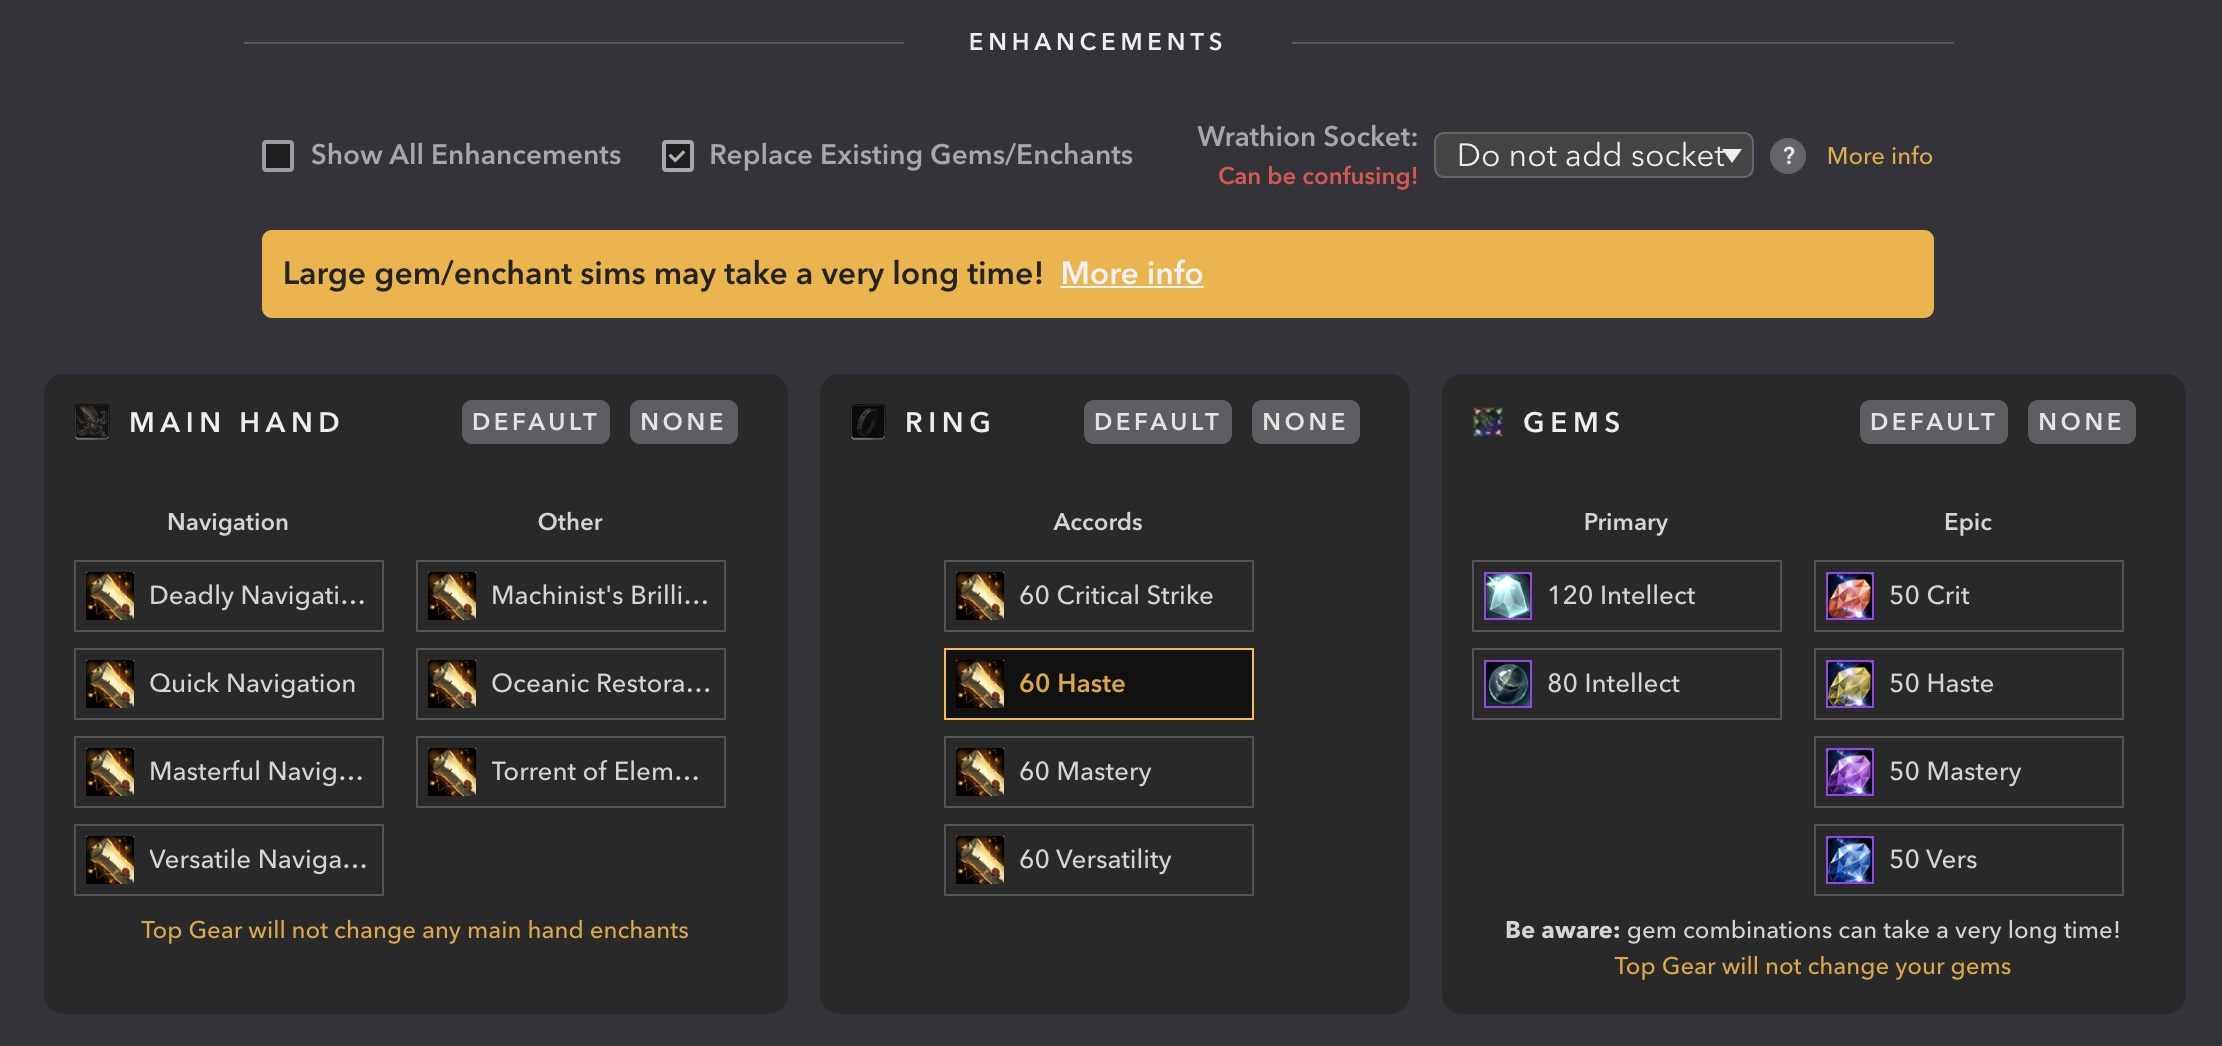Screen dimensions: 2222x1046
Task: Click the 50 Haste yellow gem icon
Action: tap(1850, 684)
